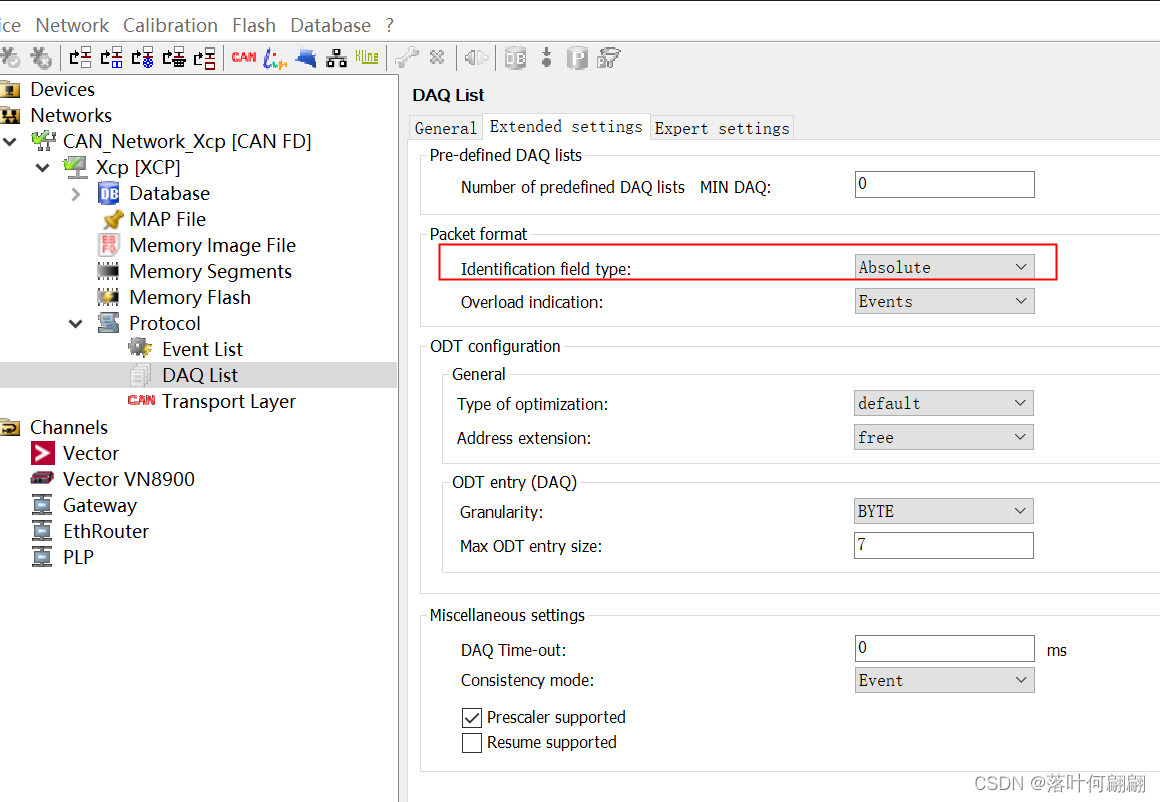Select EthRouter in the tree
1160x802 pixels.
click(106, 531)
